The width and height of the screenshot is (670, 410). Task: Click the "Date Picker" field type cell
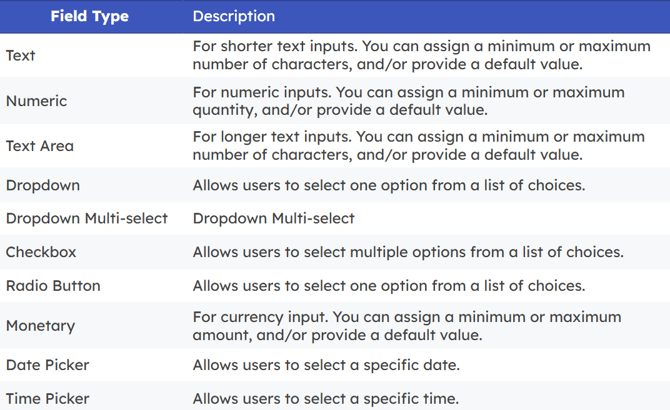[x=47, y=365]
